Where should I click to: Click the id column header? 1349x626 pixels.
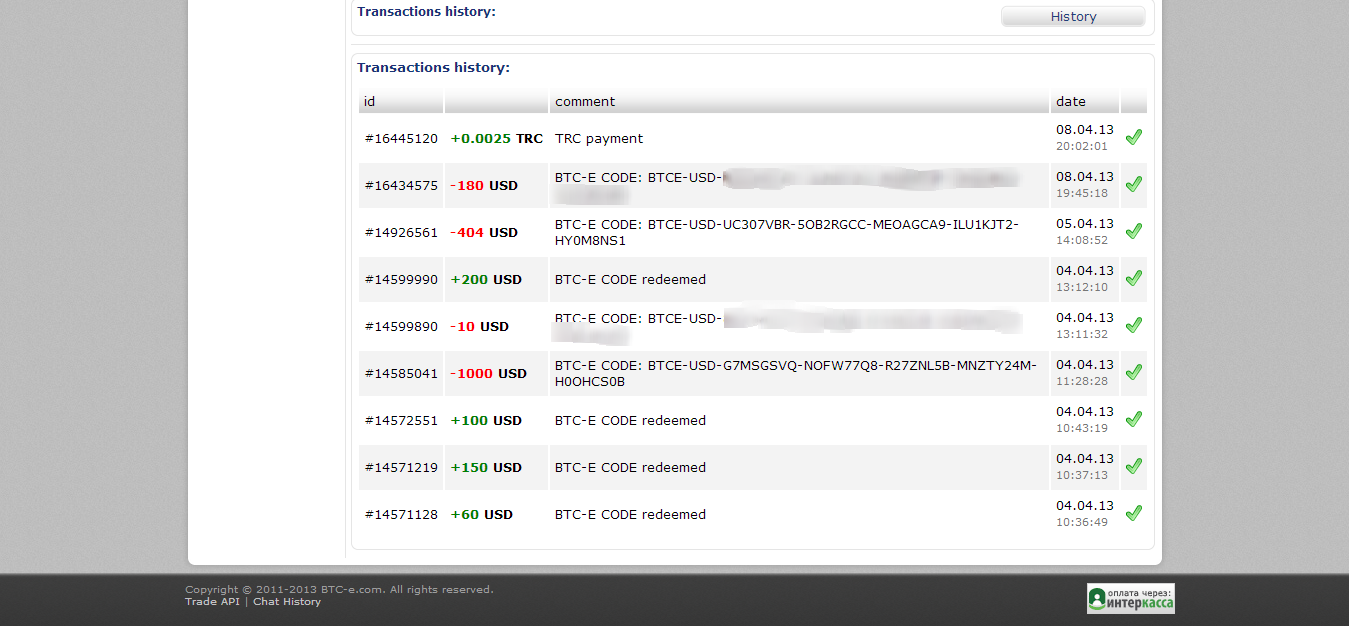(401, 101)
